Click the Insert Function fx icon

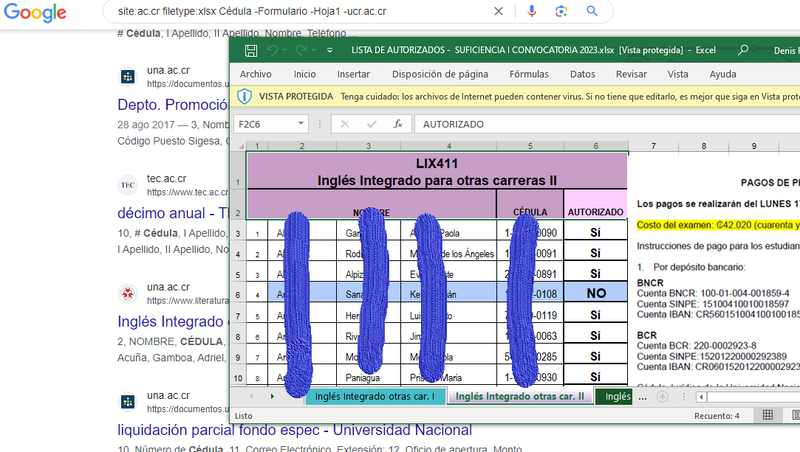point(397,124)
